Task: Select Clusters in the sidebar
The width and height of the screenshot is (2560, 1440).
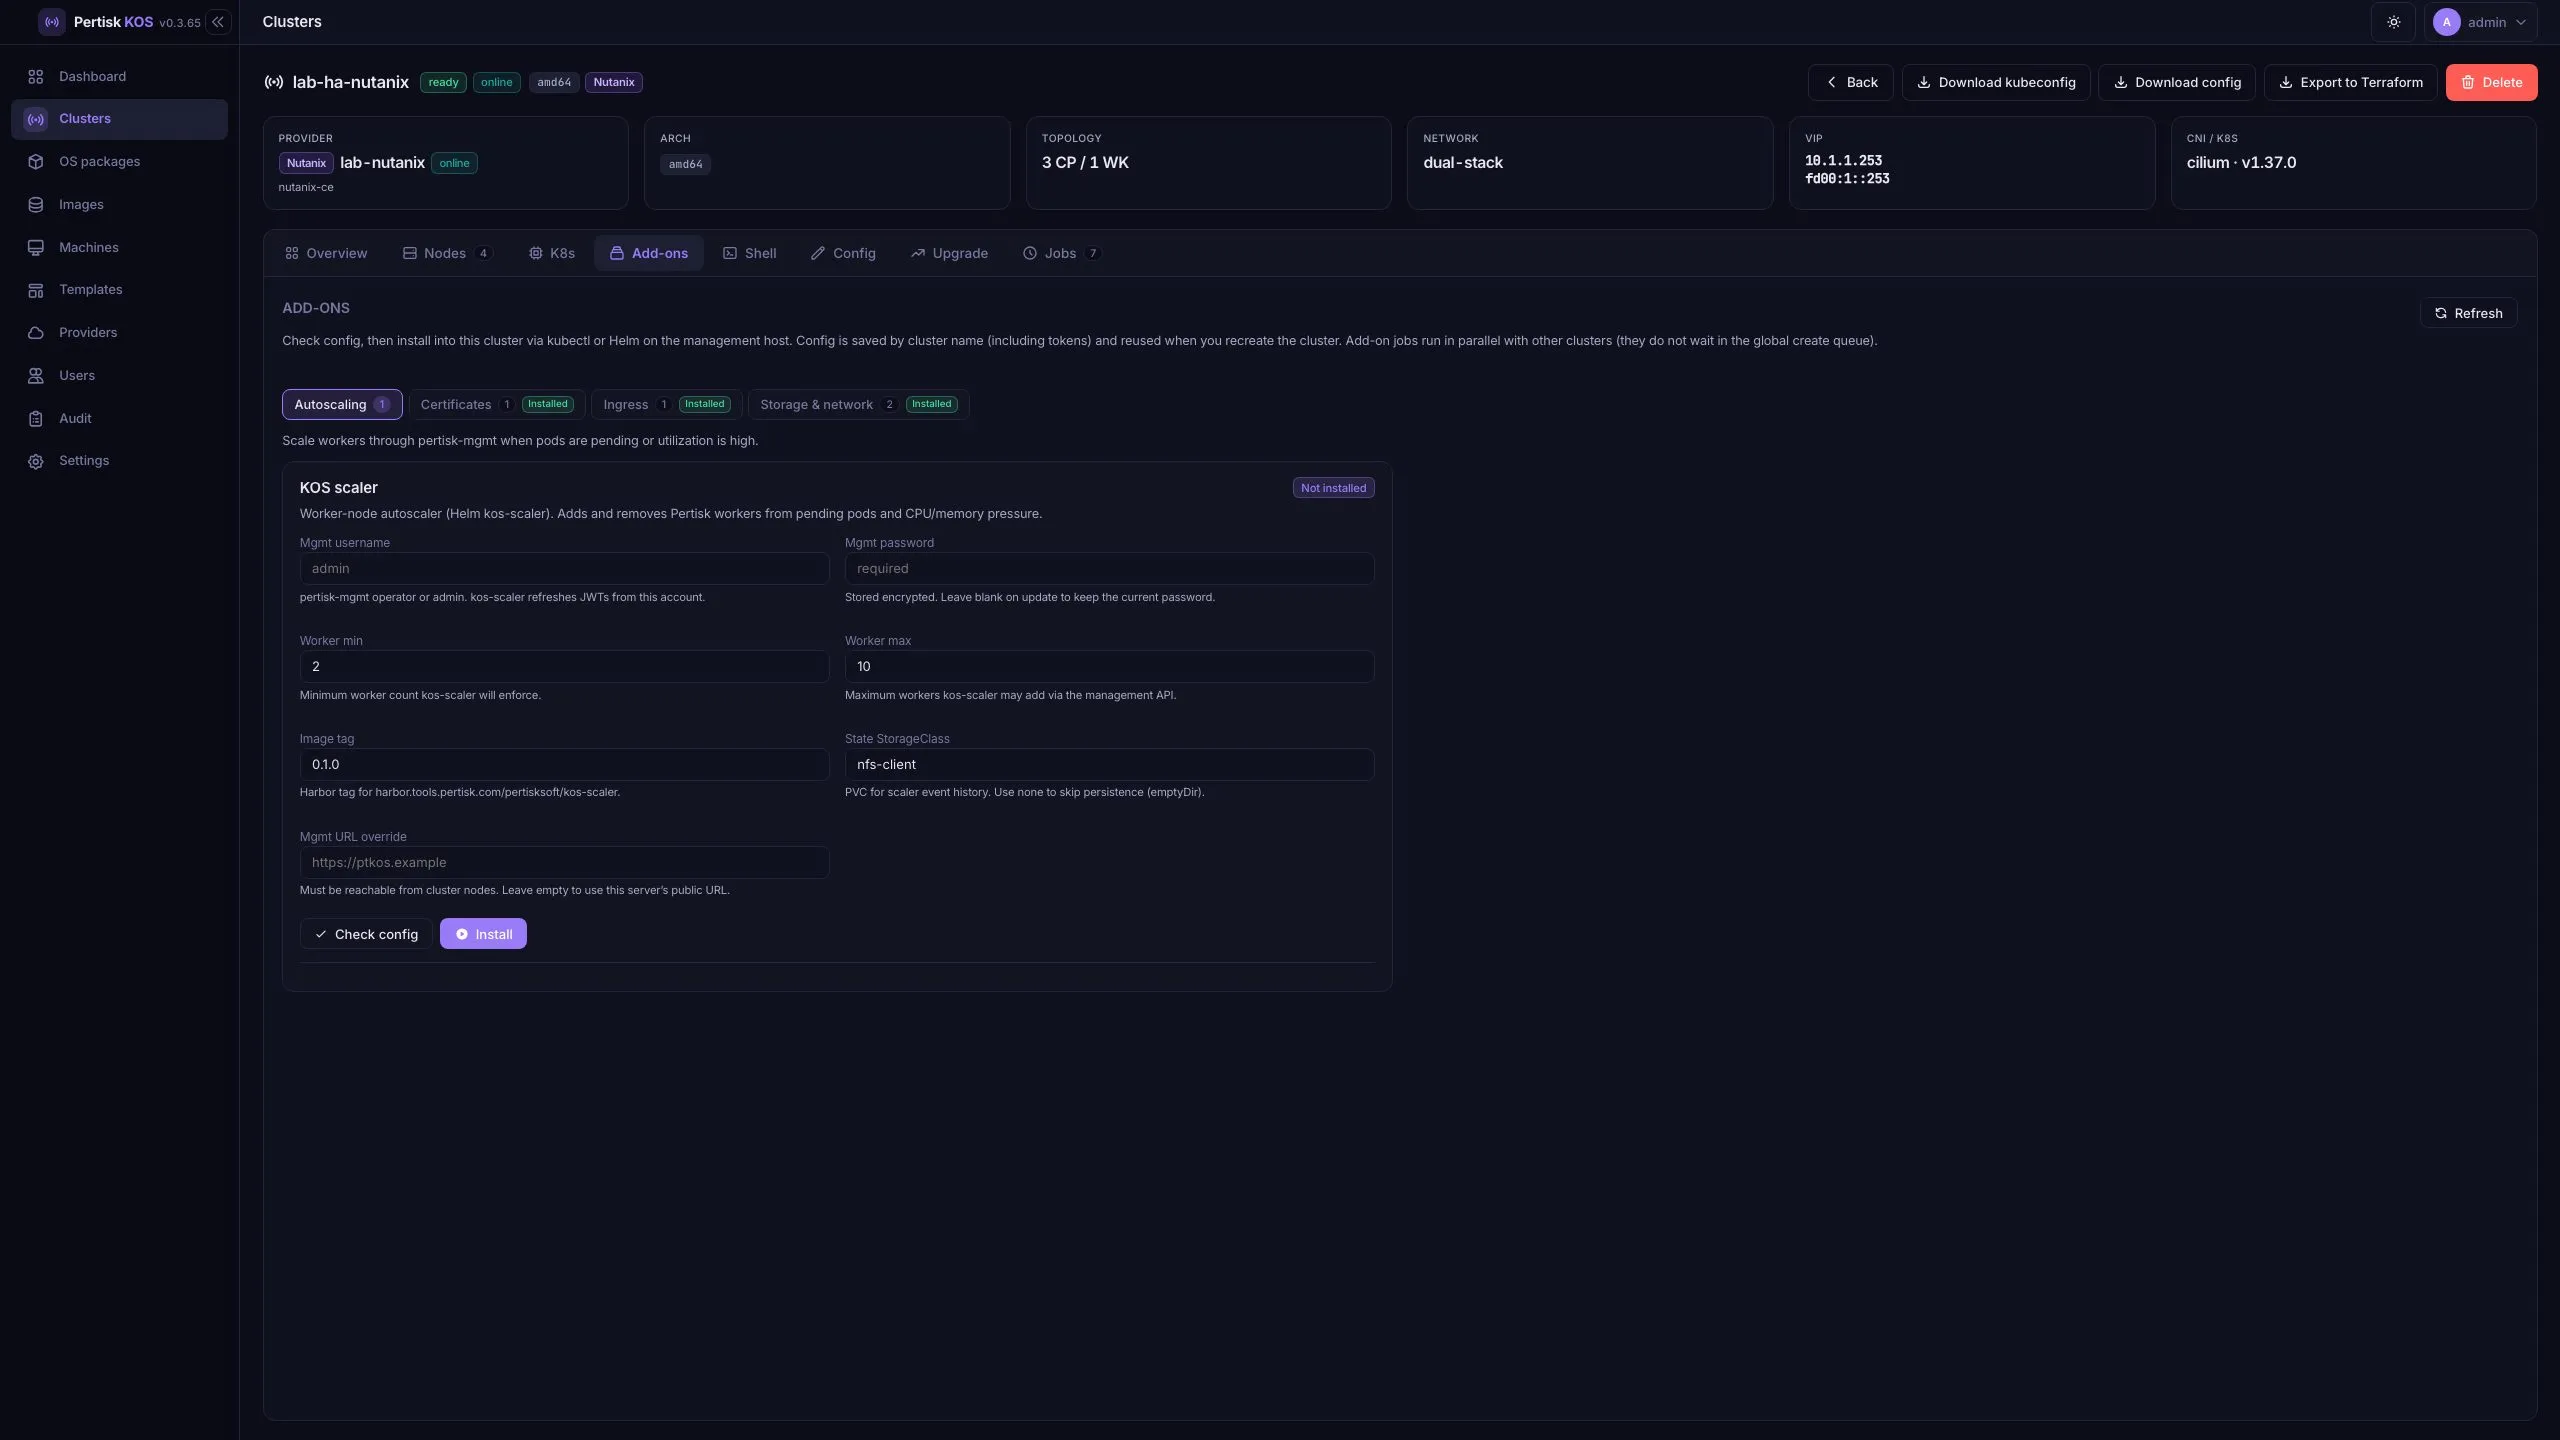Action: [119, 119]
